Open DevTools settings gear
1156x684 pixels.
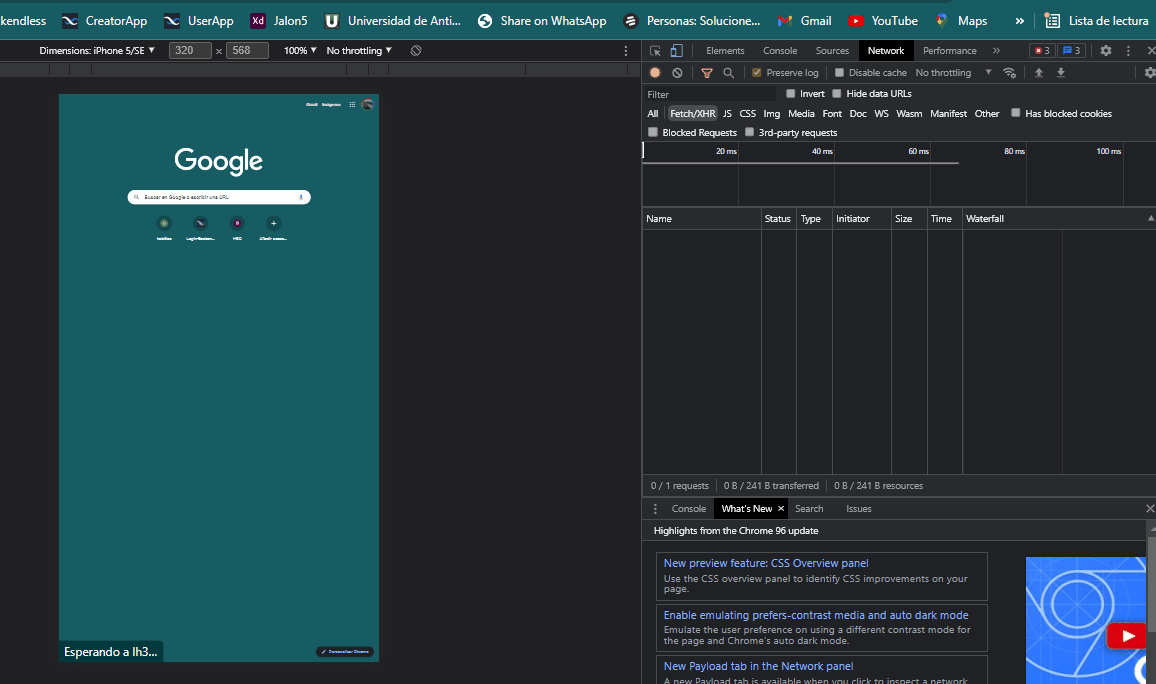click(x=1106, y=51)
